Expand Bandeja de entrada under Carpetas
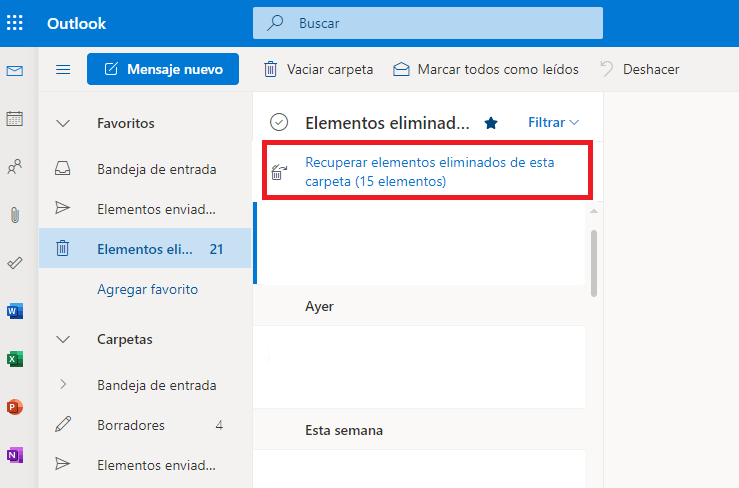This screenshot has width=739, height=488. tap(63, 385)
